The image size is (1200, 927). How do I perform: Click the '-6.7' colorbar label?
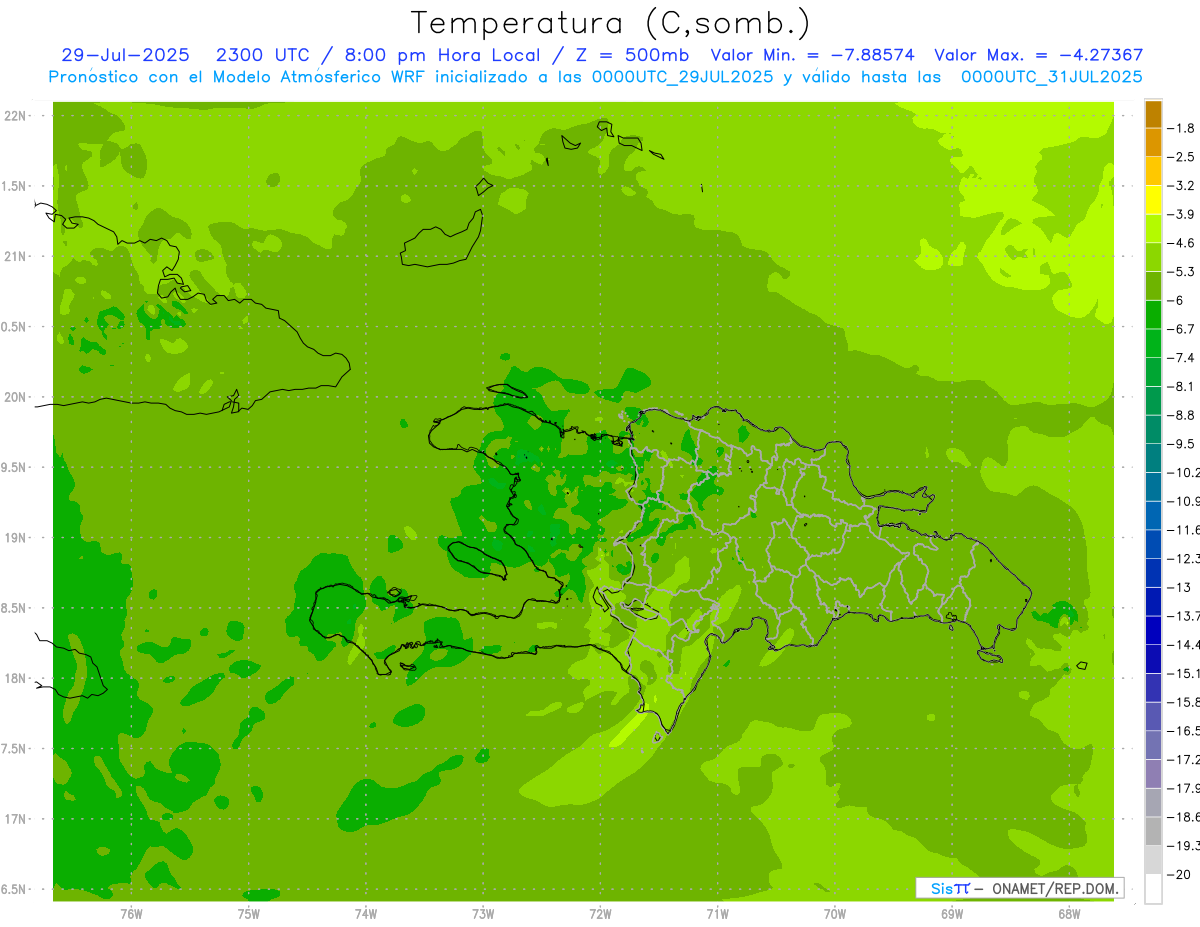tap(1182, 329)
